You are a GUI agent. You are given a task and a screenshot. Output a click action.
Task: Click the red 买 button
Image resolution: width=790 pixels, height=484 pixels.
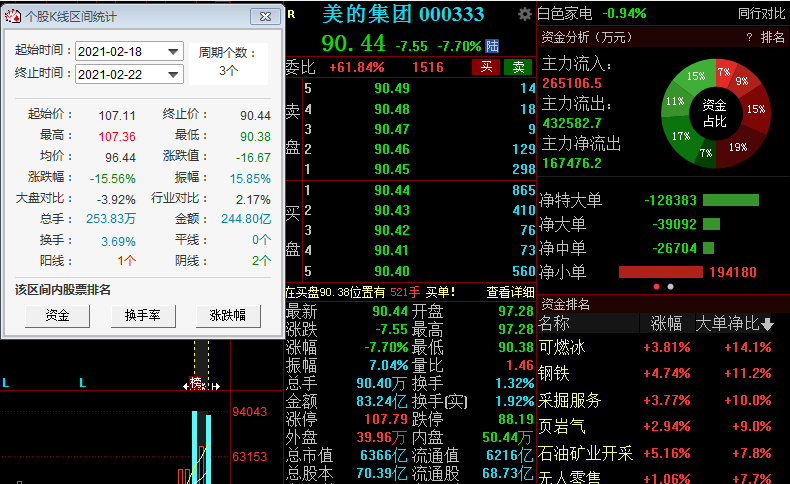point(486,67)
